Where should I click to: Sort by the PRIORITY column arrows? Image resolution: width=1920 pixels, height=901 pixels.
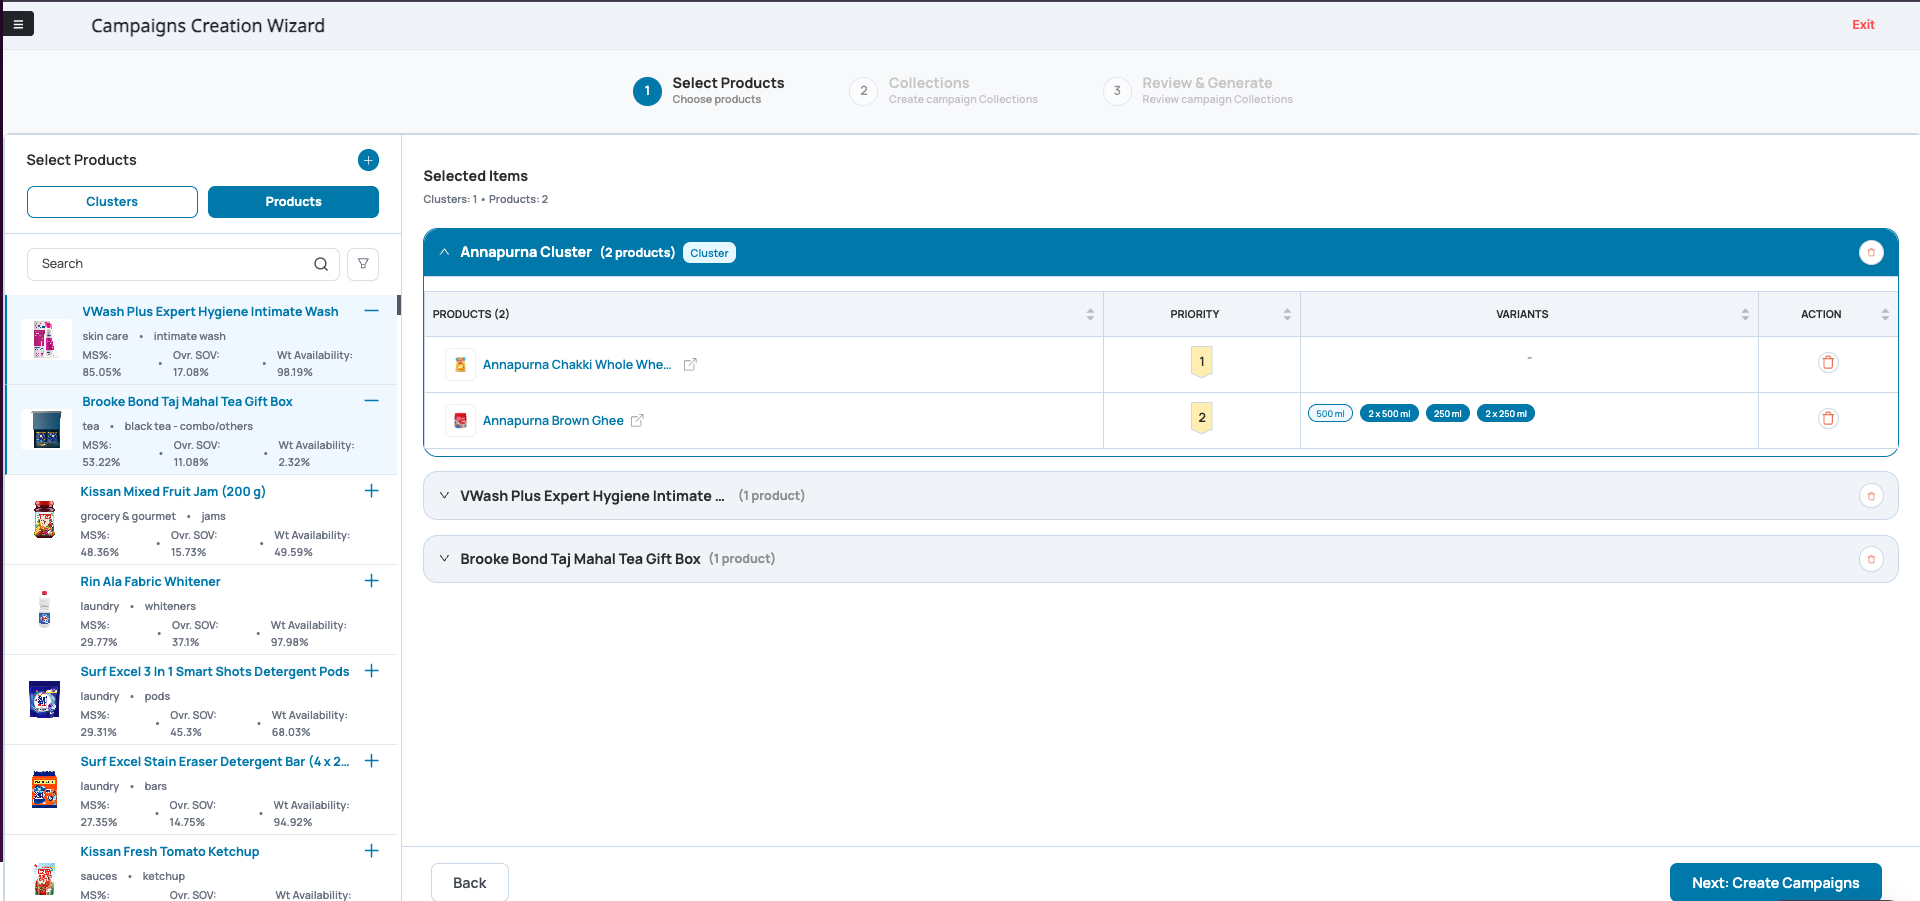(x=1287, y=314)
